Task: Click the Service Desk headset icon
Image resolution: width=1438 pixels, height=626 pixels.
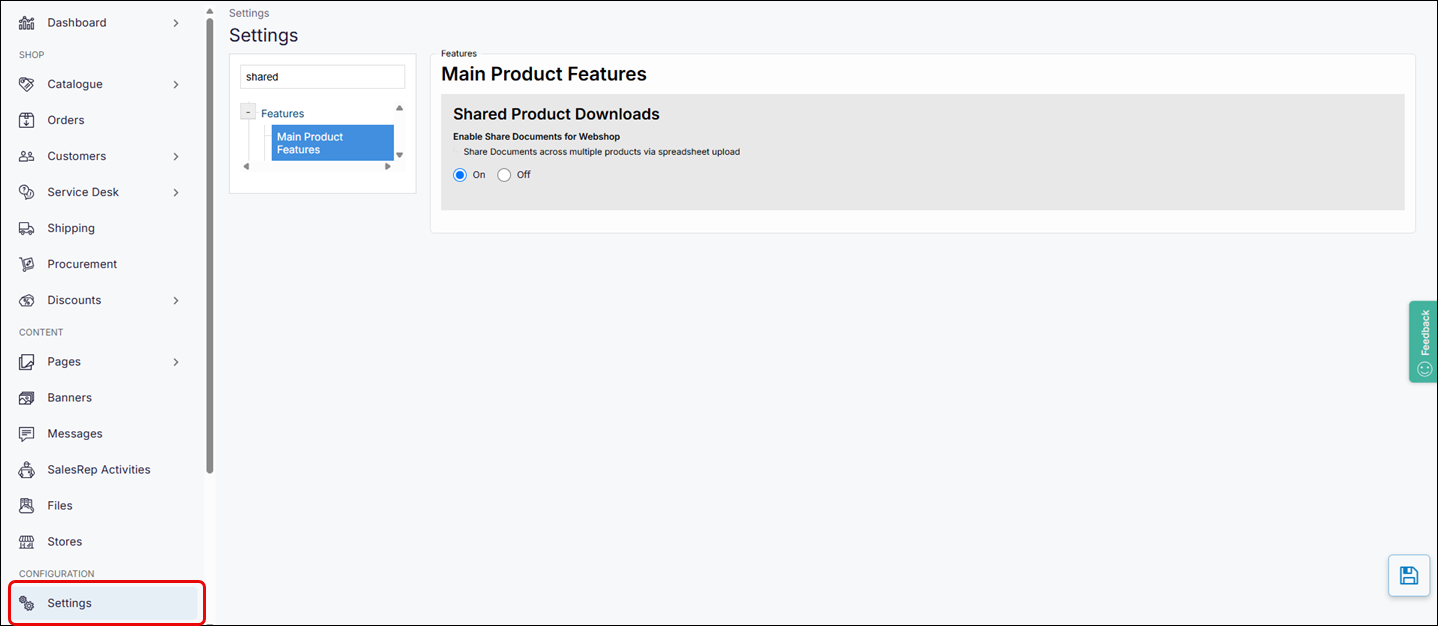Action: 27,192
